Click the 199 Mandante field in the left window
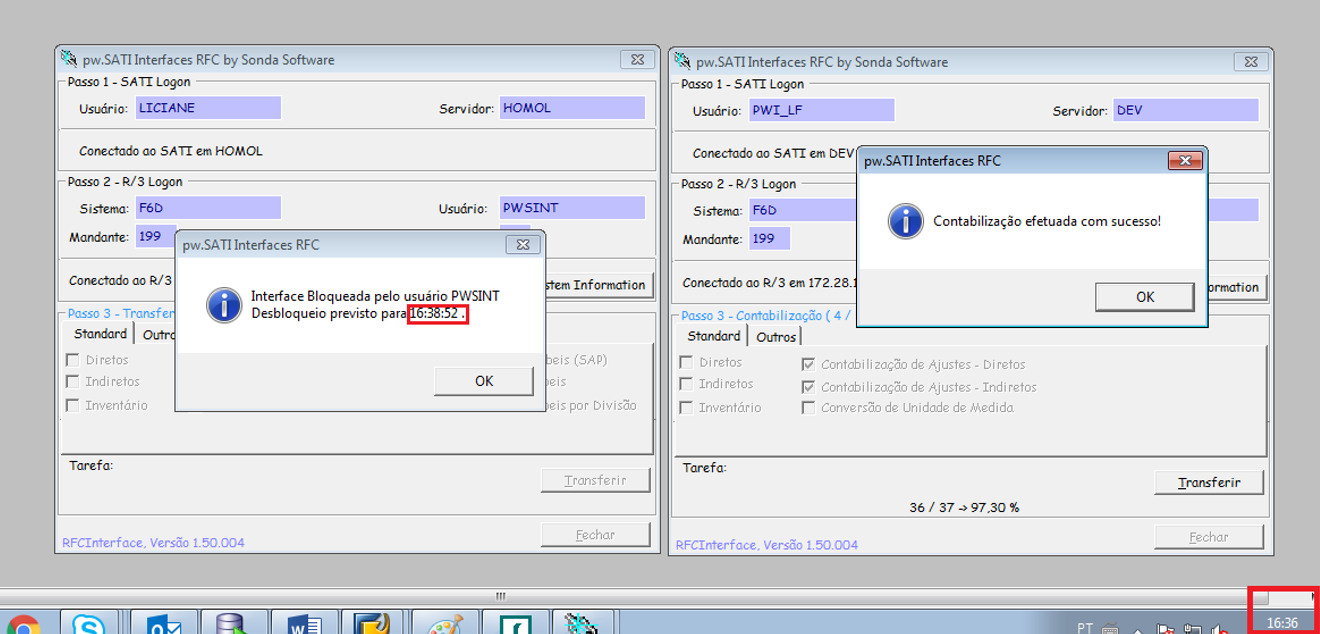1320x634 pixels. pos(155,237)
